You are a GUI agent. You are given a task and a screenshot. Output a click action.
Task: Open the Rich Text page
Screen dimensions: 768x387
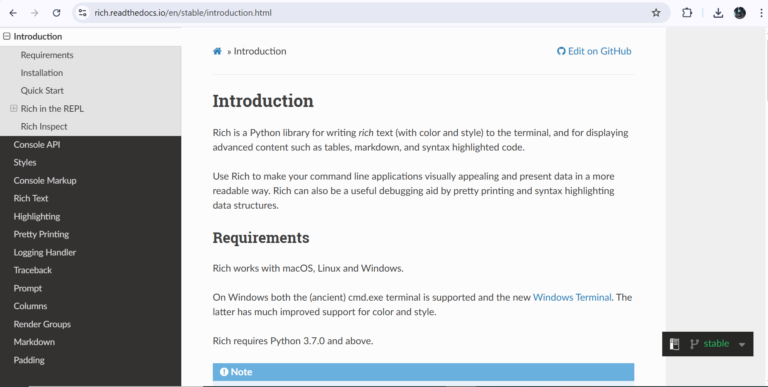pos(31,198)
